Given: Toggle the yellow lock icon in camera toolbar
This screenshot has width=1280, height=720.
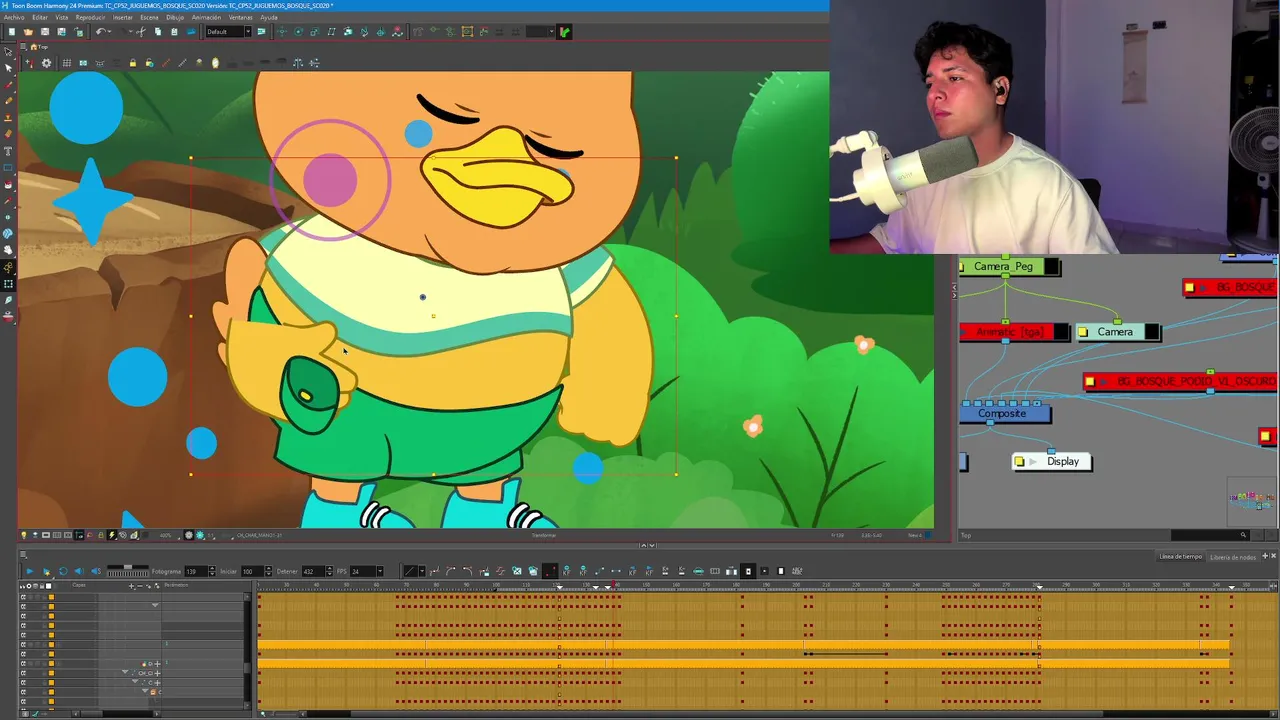Looking at the screenshot, I should (x=133, y=63).
